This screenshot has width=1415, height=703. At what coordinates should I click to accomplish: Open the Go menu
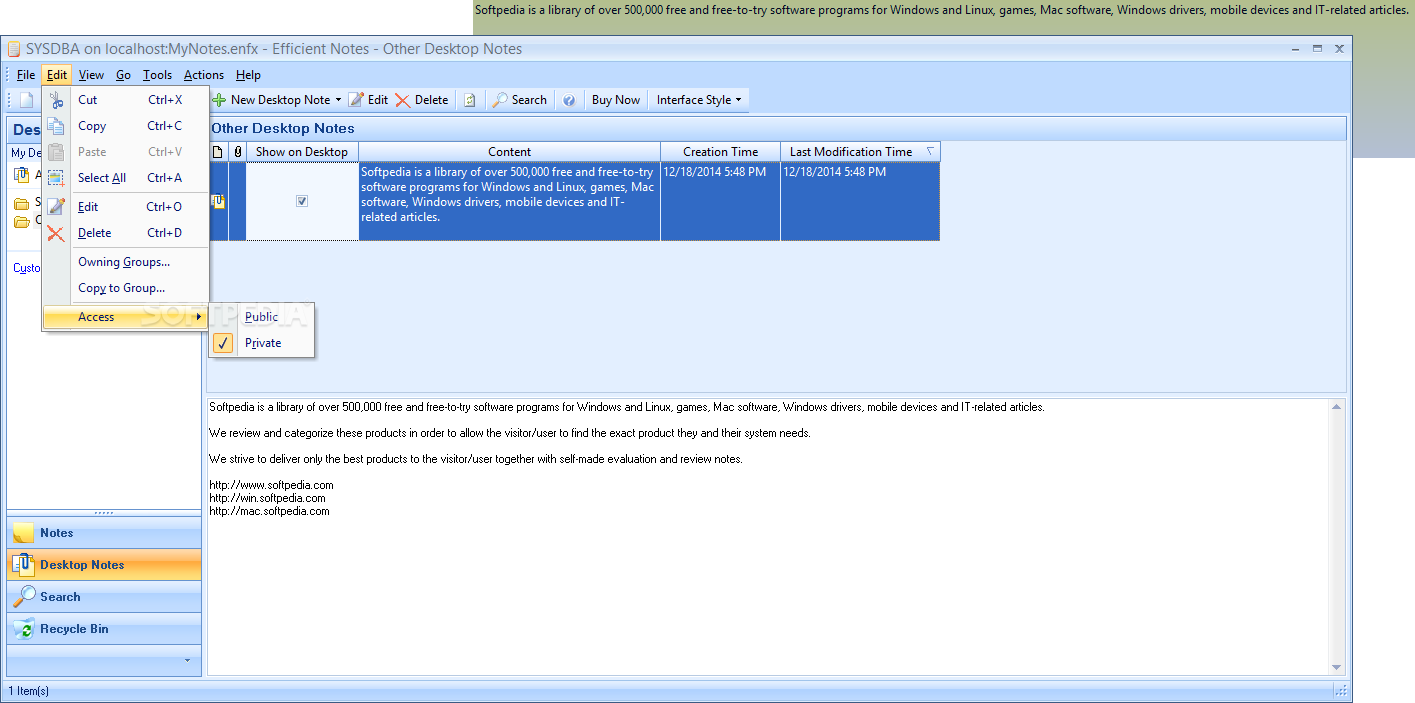(123, 75)
